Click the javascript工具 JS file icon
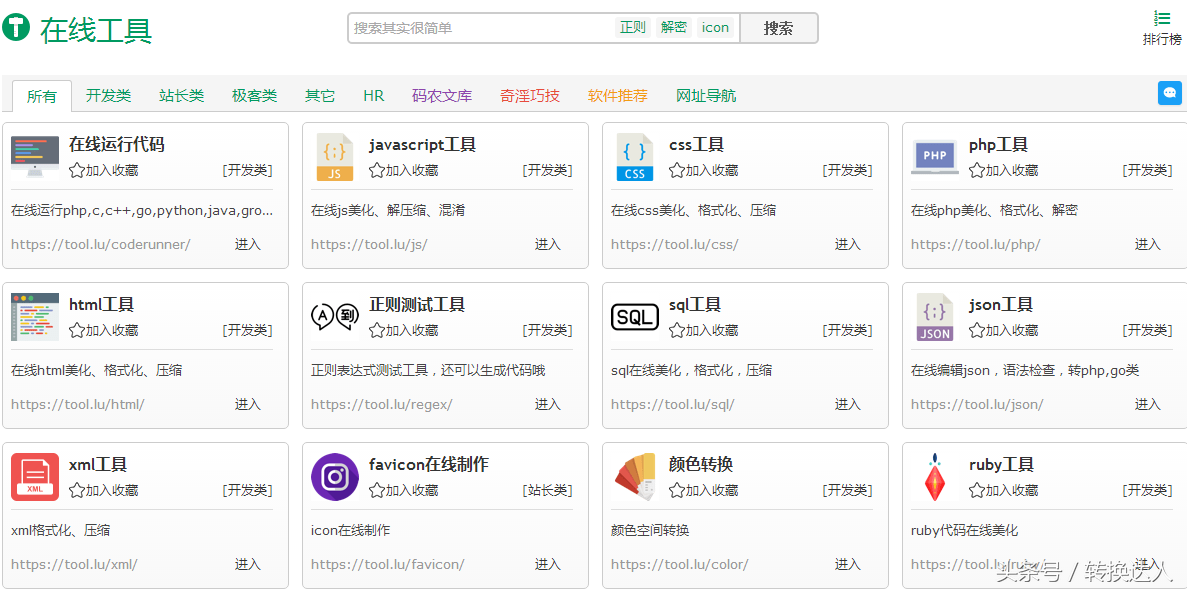The image size is (1187, 591). click(334, 157)
